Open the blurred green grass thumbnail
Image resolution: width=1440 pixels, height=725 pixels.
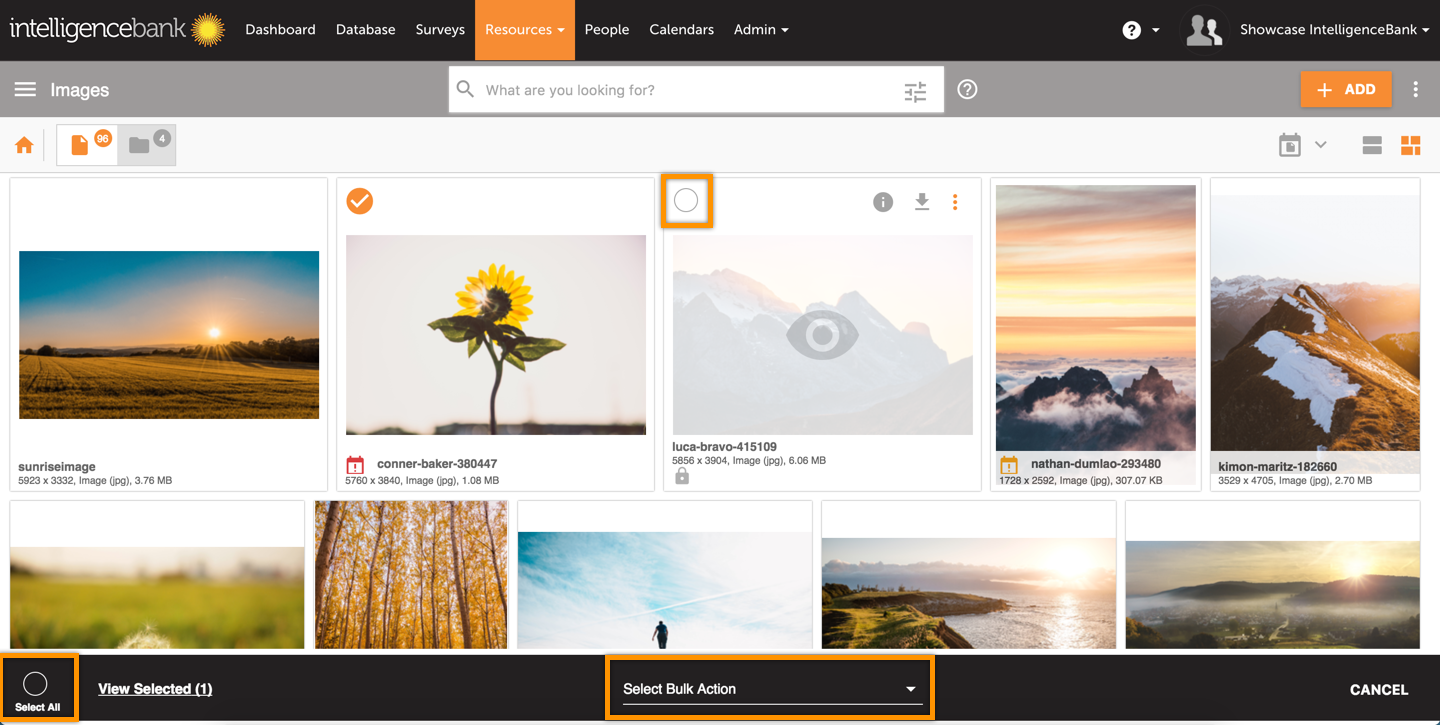(157, 598)
